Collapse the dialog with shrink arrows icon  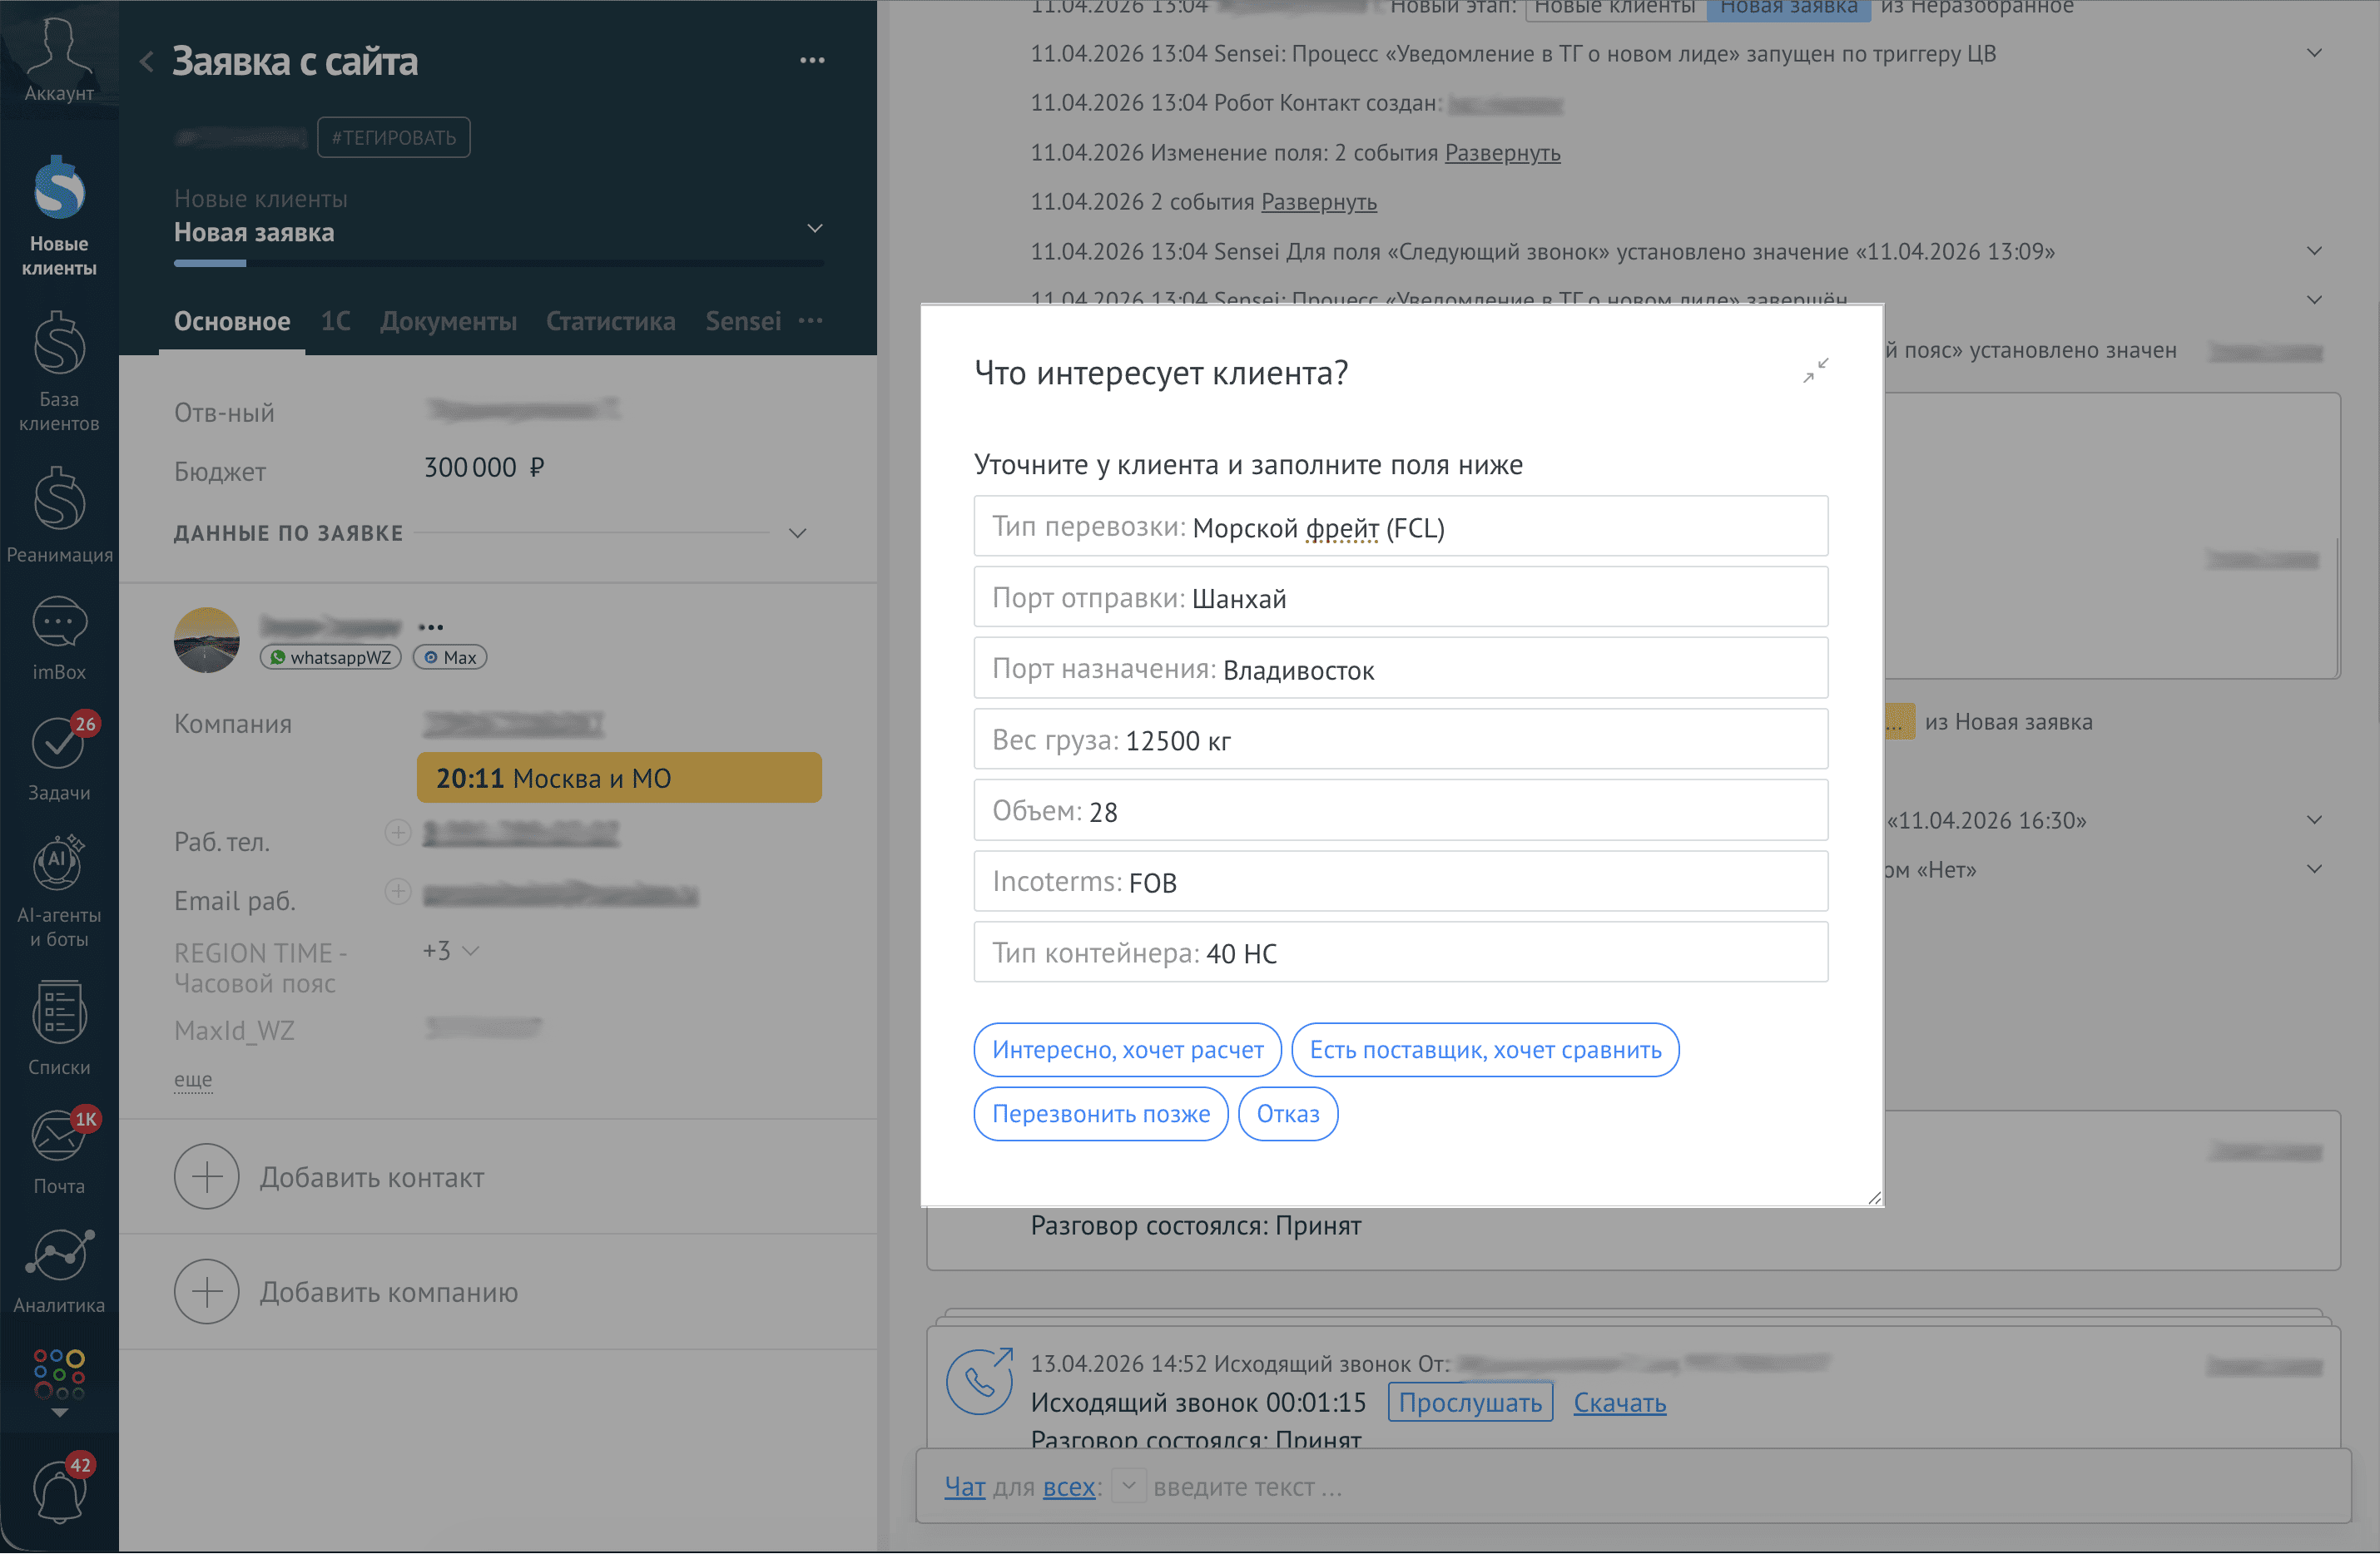coord(1815,371)
